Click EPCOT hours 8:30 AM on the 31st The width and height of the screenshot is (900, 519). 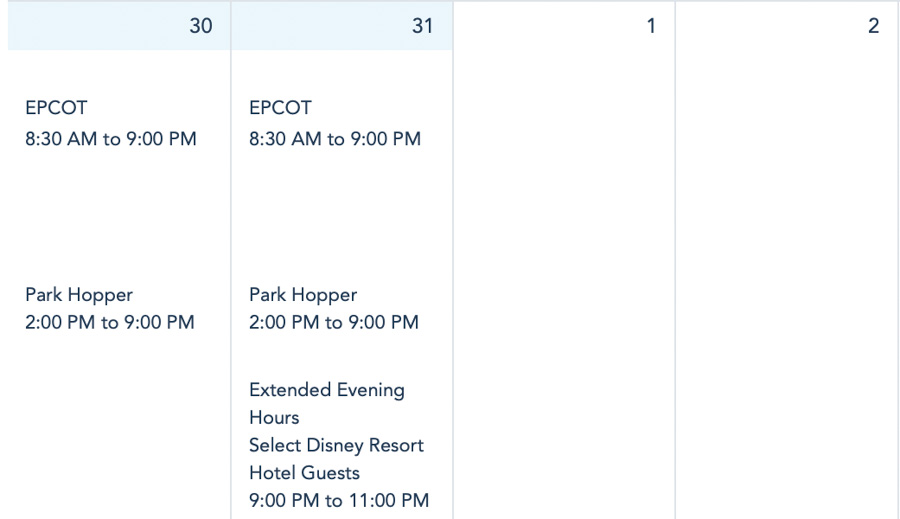point(335,139)
